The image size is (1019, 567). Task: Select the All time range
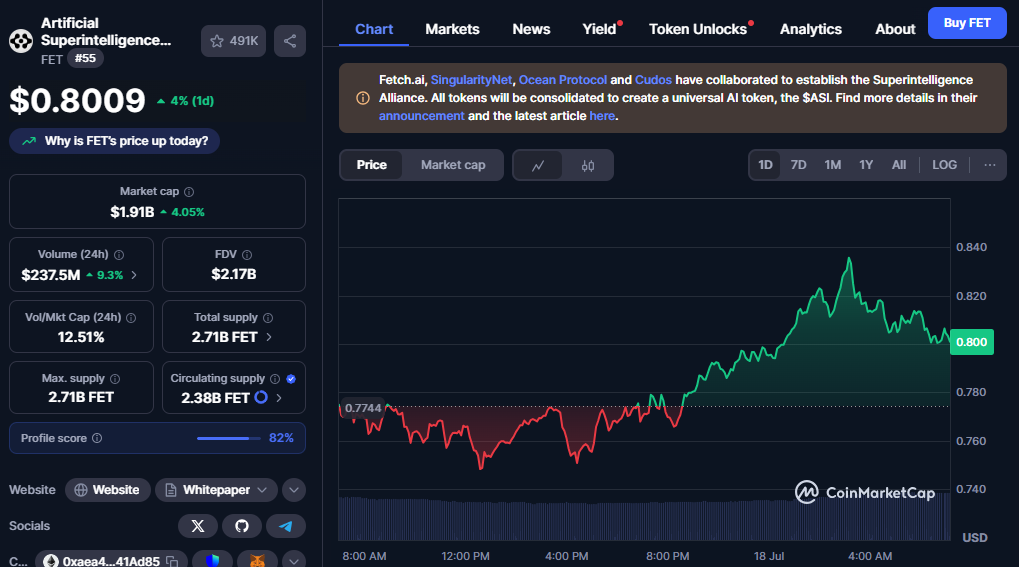coord(899,165)
